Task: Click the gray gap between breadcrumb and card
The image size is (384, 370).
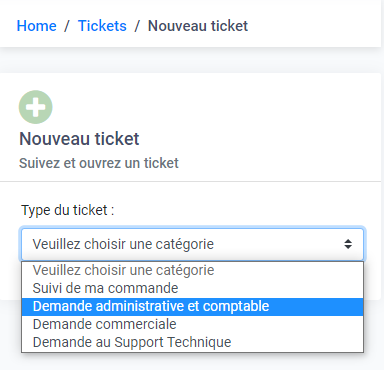Action: pyautogui.click(x=190, y=60)
